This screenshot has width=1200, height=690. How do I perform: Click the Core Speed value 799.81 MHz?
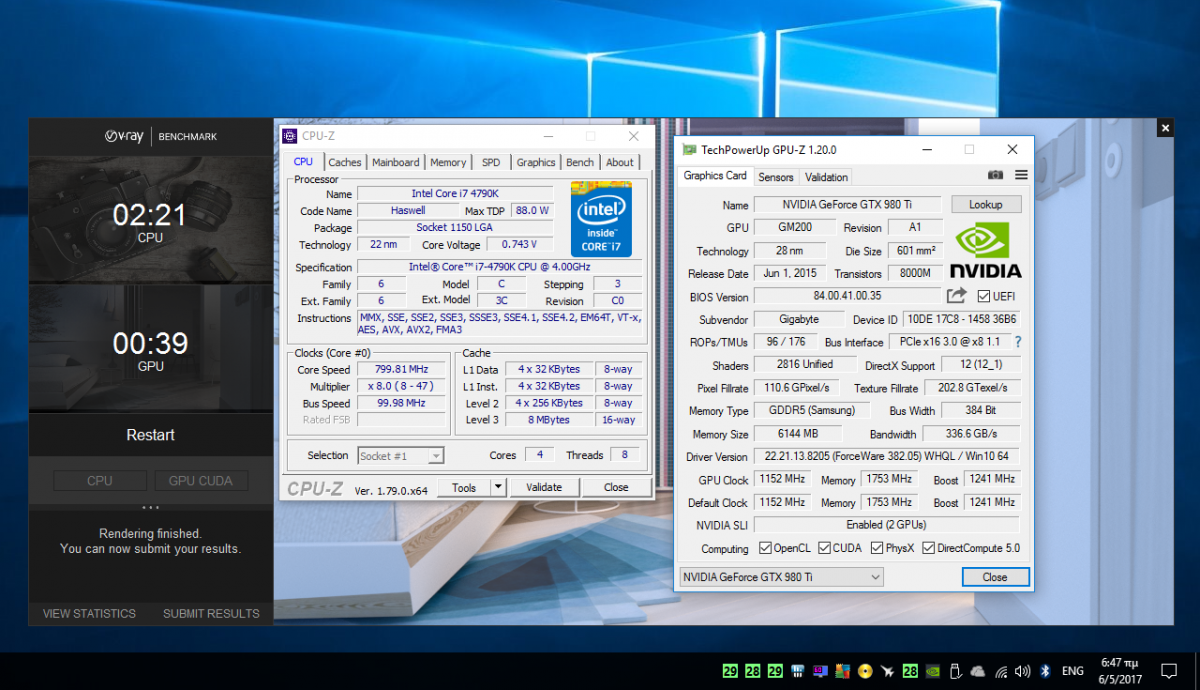[399, 369]
